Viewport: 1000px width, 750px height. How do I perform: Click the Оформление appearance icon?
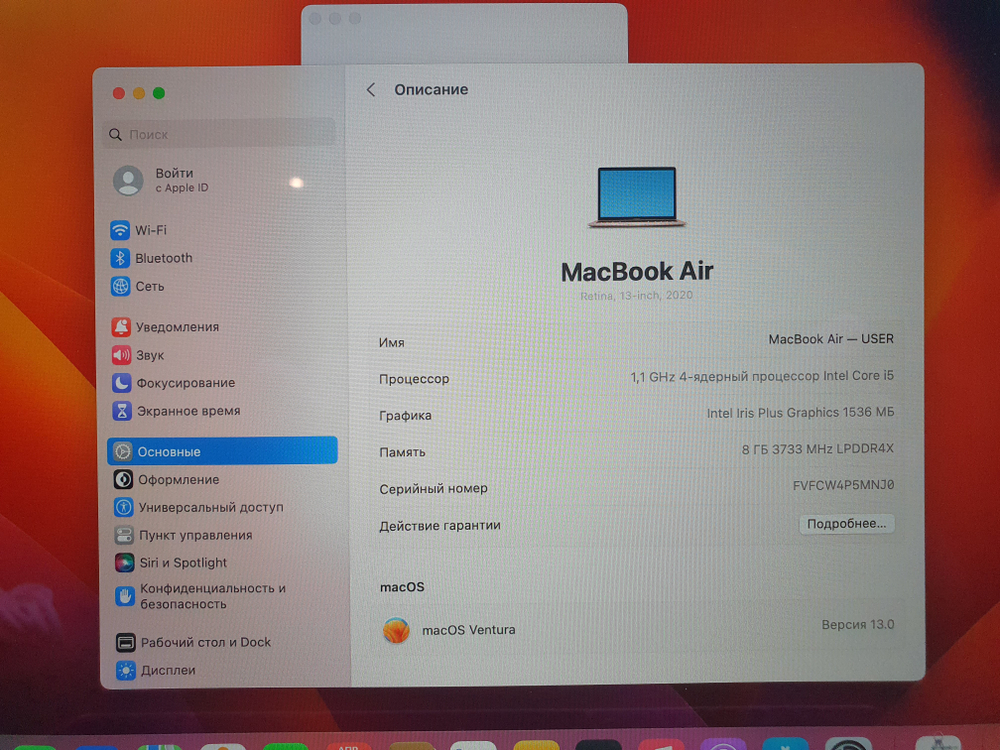pyautogui.click(x=123, y=479)
